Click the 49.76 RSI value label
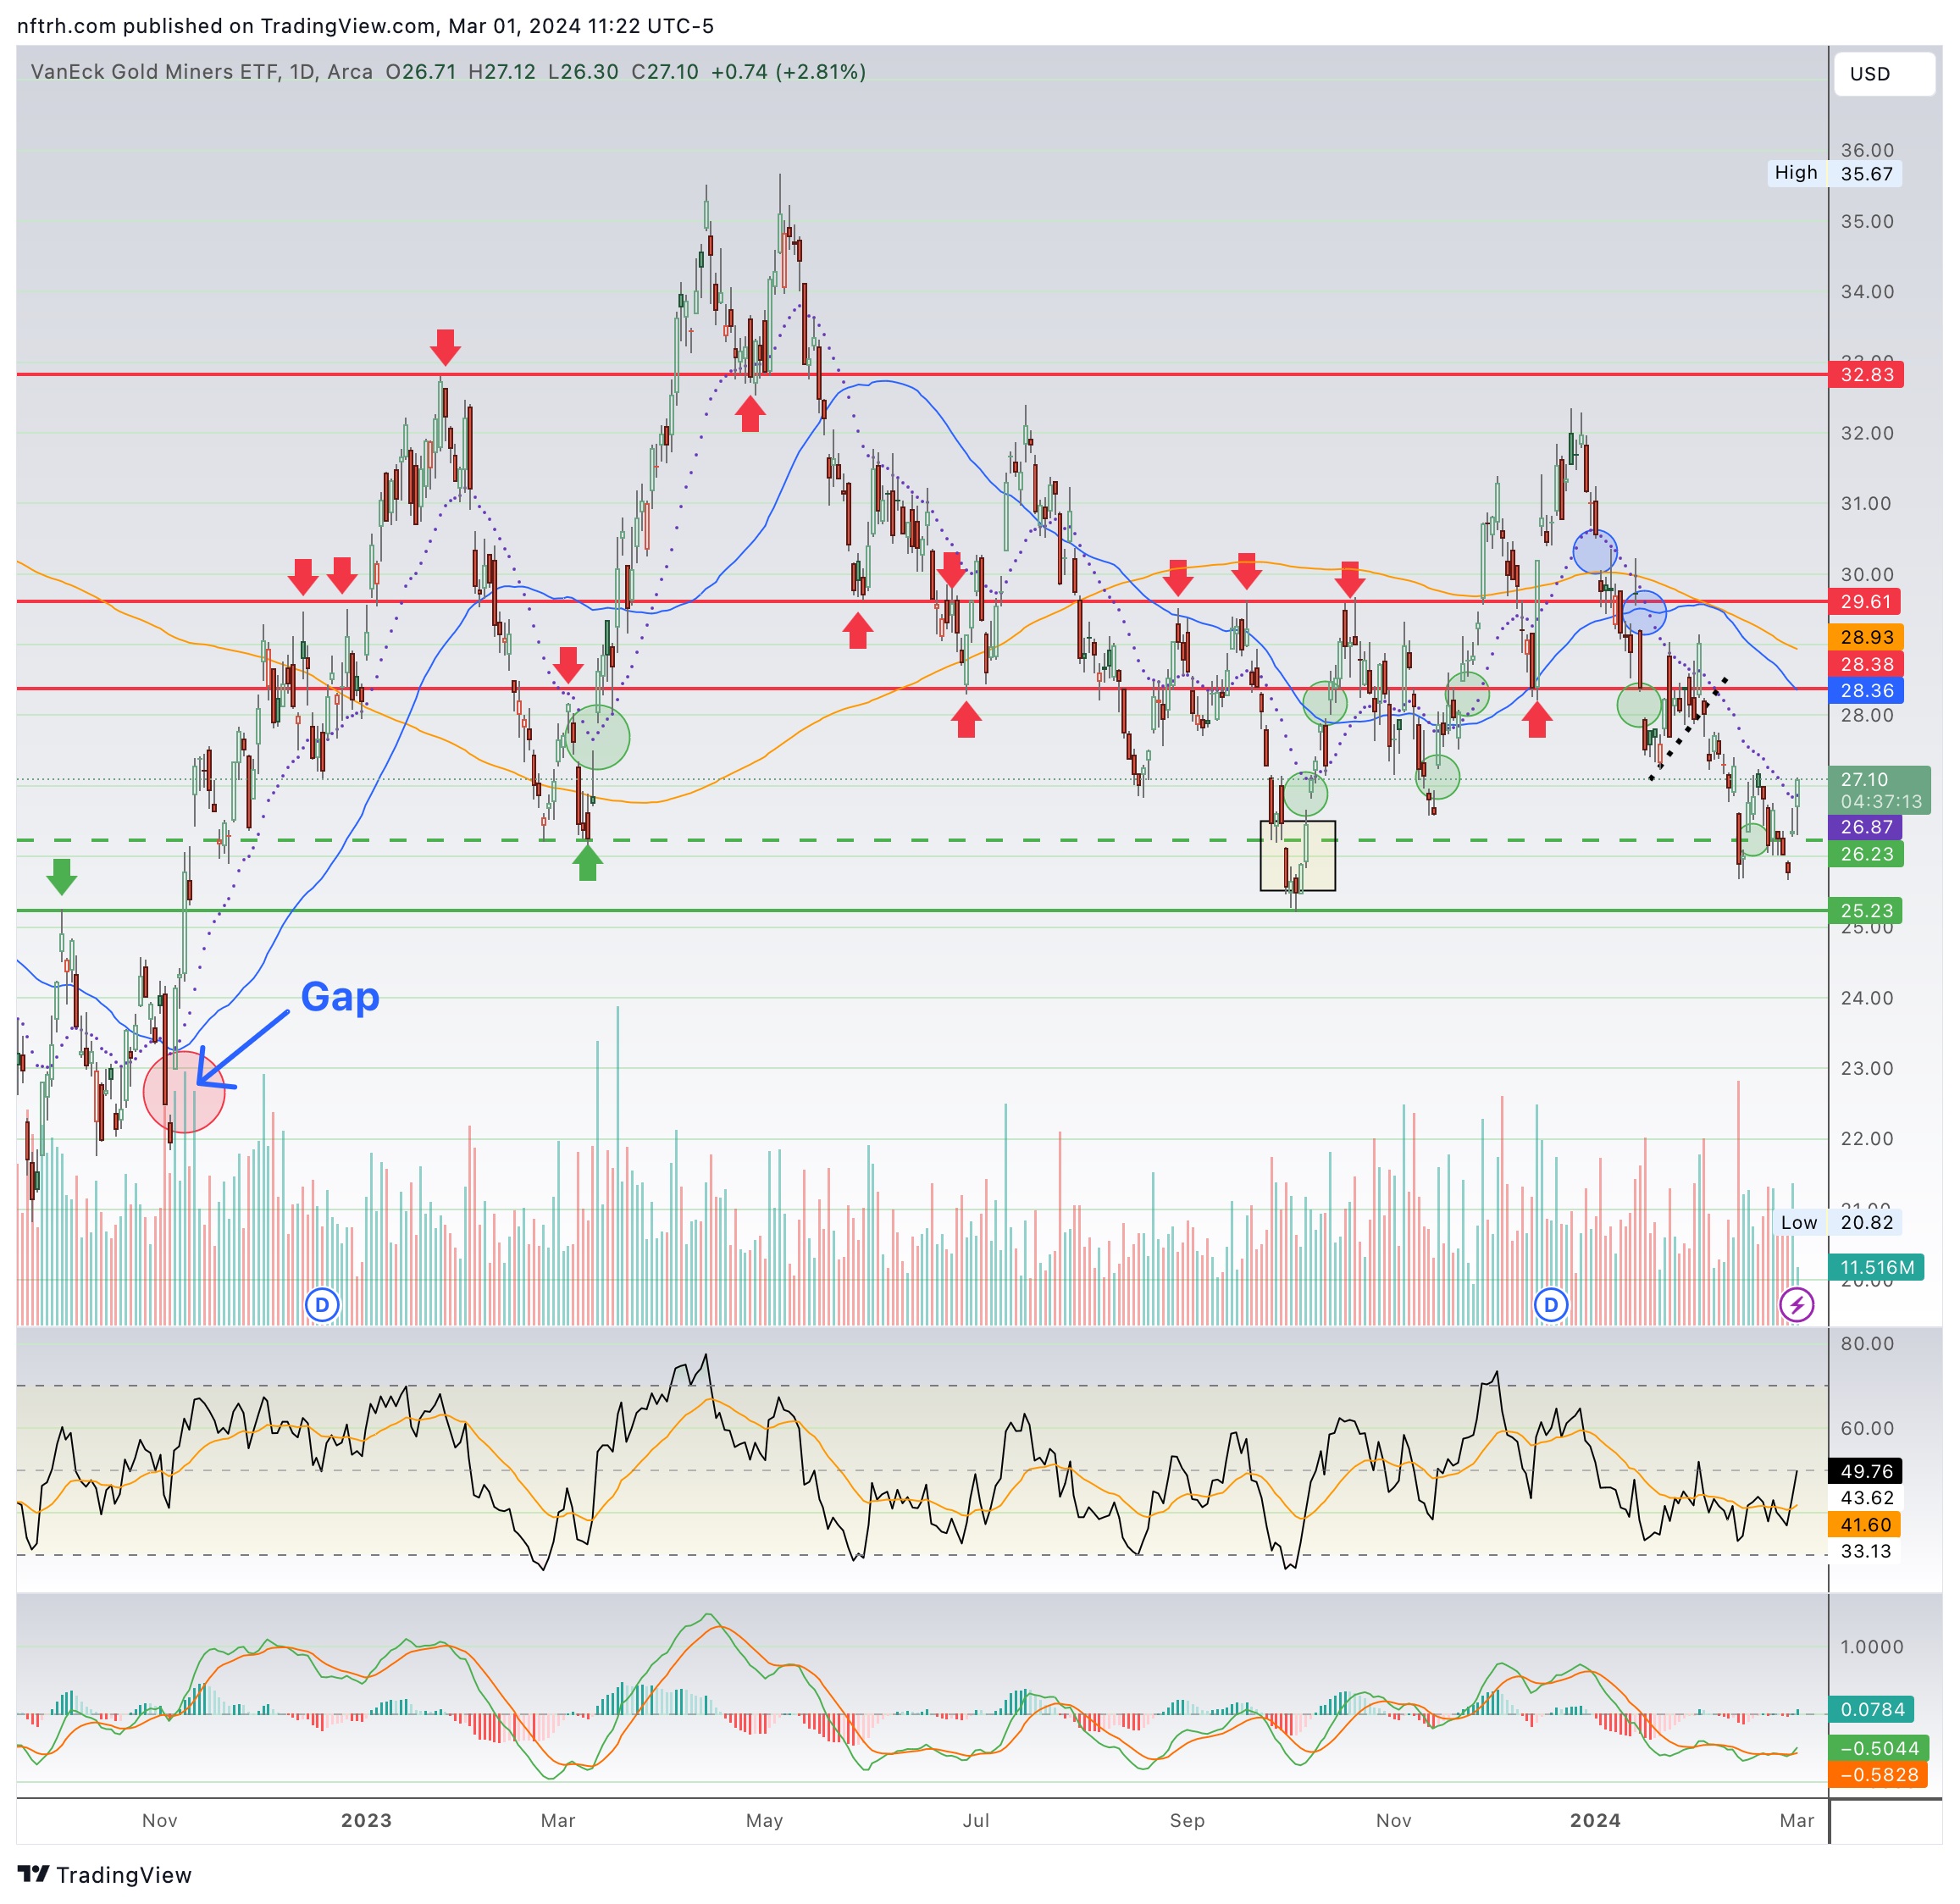The width and height of the screenshot is (1960, 1904). click(x=1866, y=1471)
